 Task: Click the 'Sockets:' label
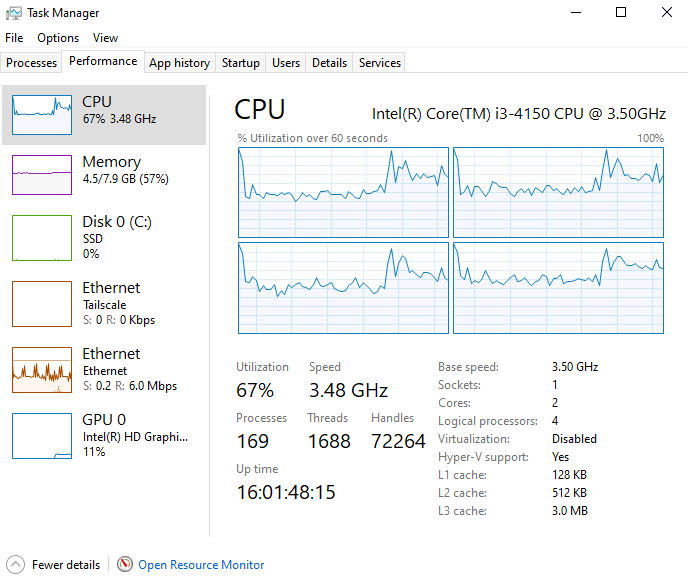459,385
